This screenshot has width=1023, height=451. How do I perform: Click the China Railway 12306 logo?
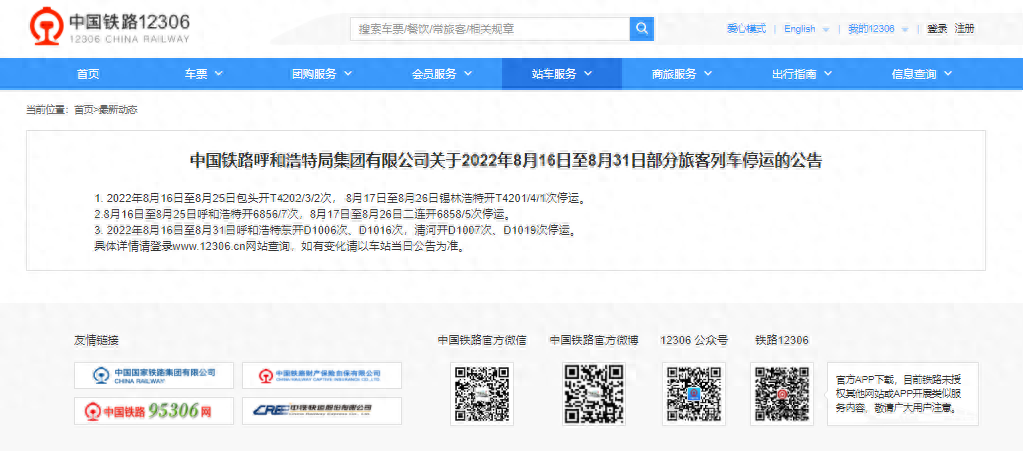click(108, 29)
